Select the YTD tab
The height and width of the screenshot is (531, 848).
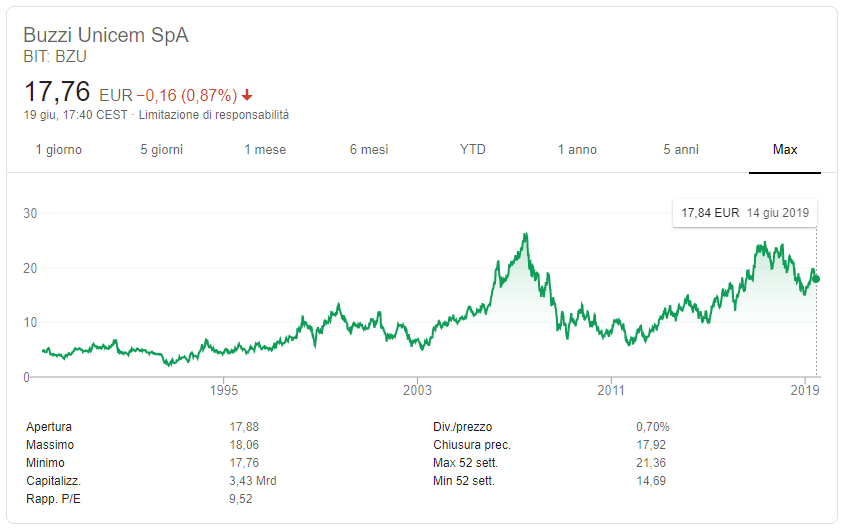[473, 150]
